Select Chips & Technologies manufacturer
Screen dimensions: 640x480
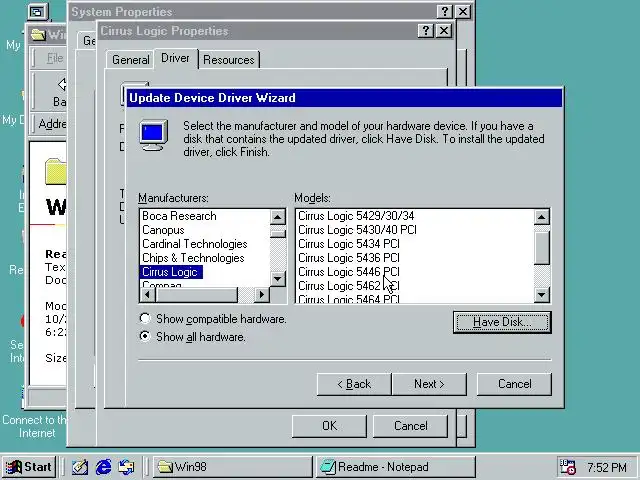(x=193, y=258)
